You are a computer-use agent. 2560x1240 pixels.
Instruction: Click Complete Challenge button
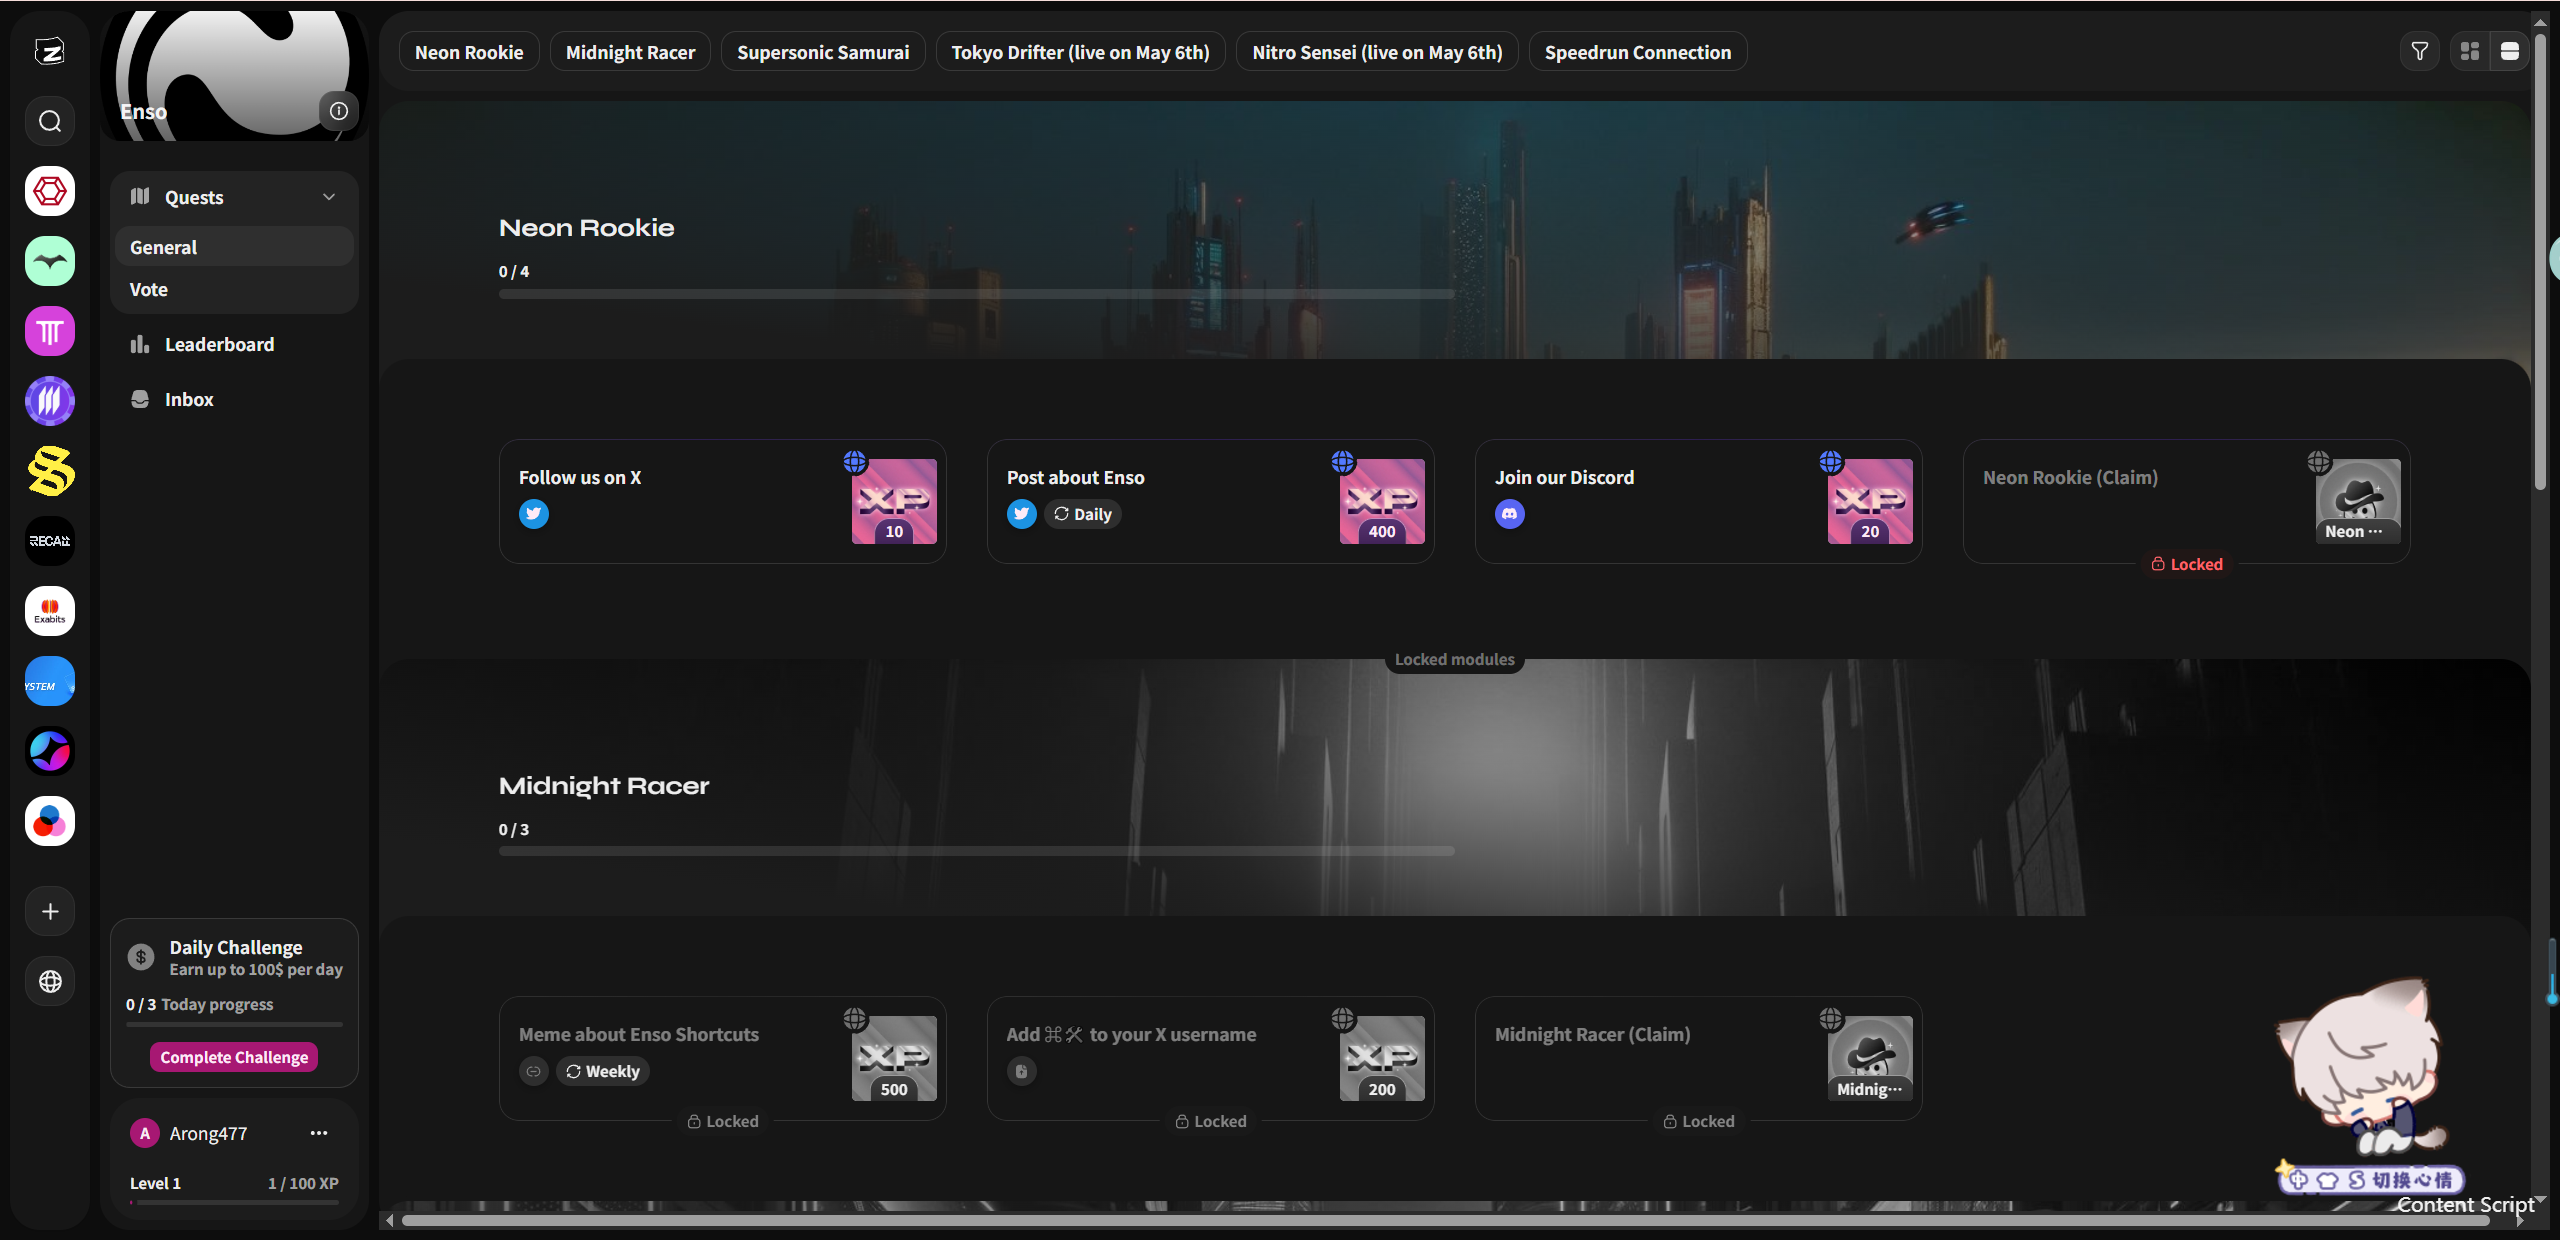pos(234,1057)
